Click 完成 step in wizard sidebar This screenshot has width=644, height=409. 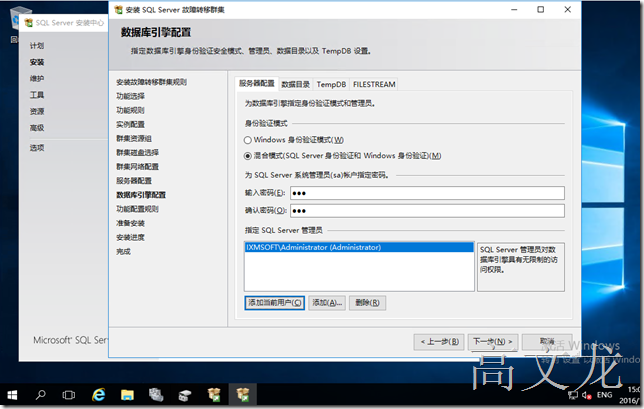123,251
